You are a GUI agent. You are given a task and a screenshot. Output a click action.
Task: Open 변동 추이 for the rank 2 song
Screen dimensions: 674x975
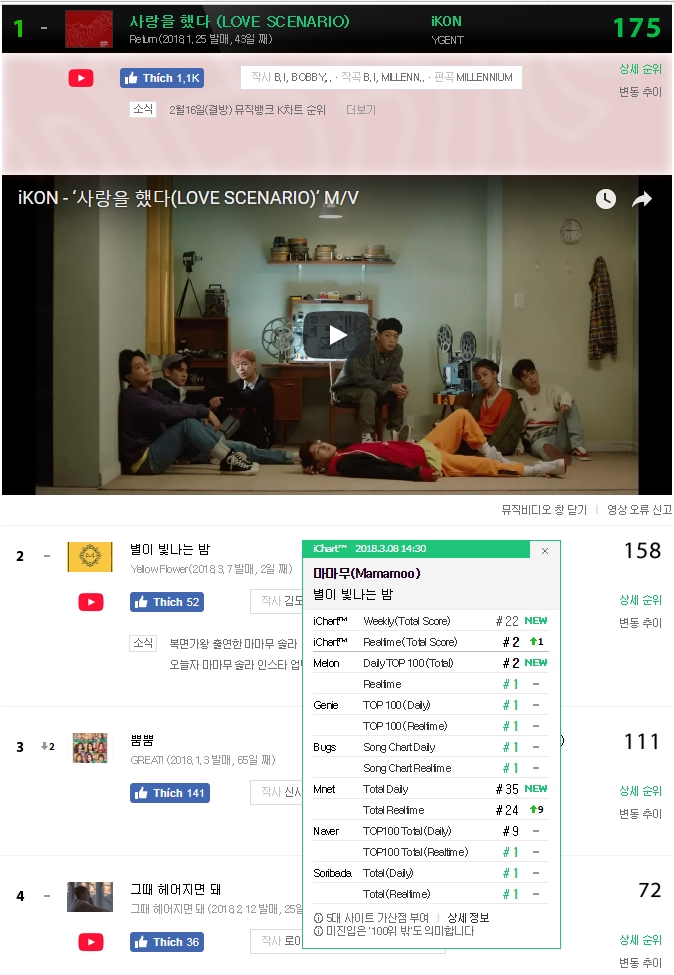[x=640, y=622]
